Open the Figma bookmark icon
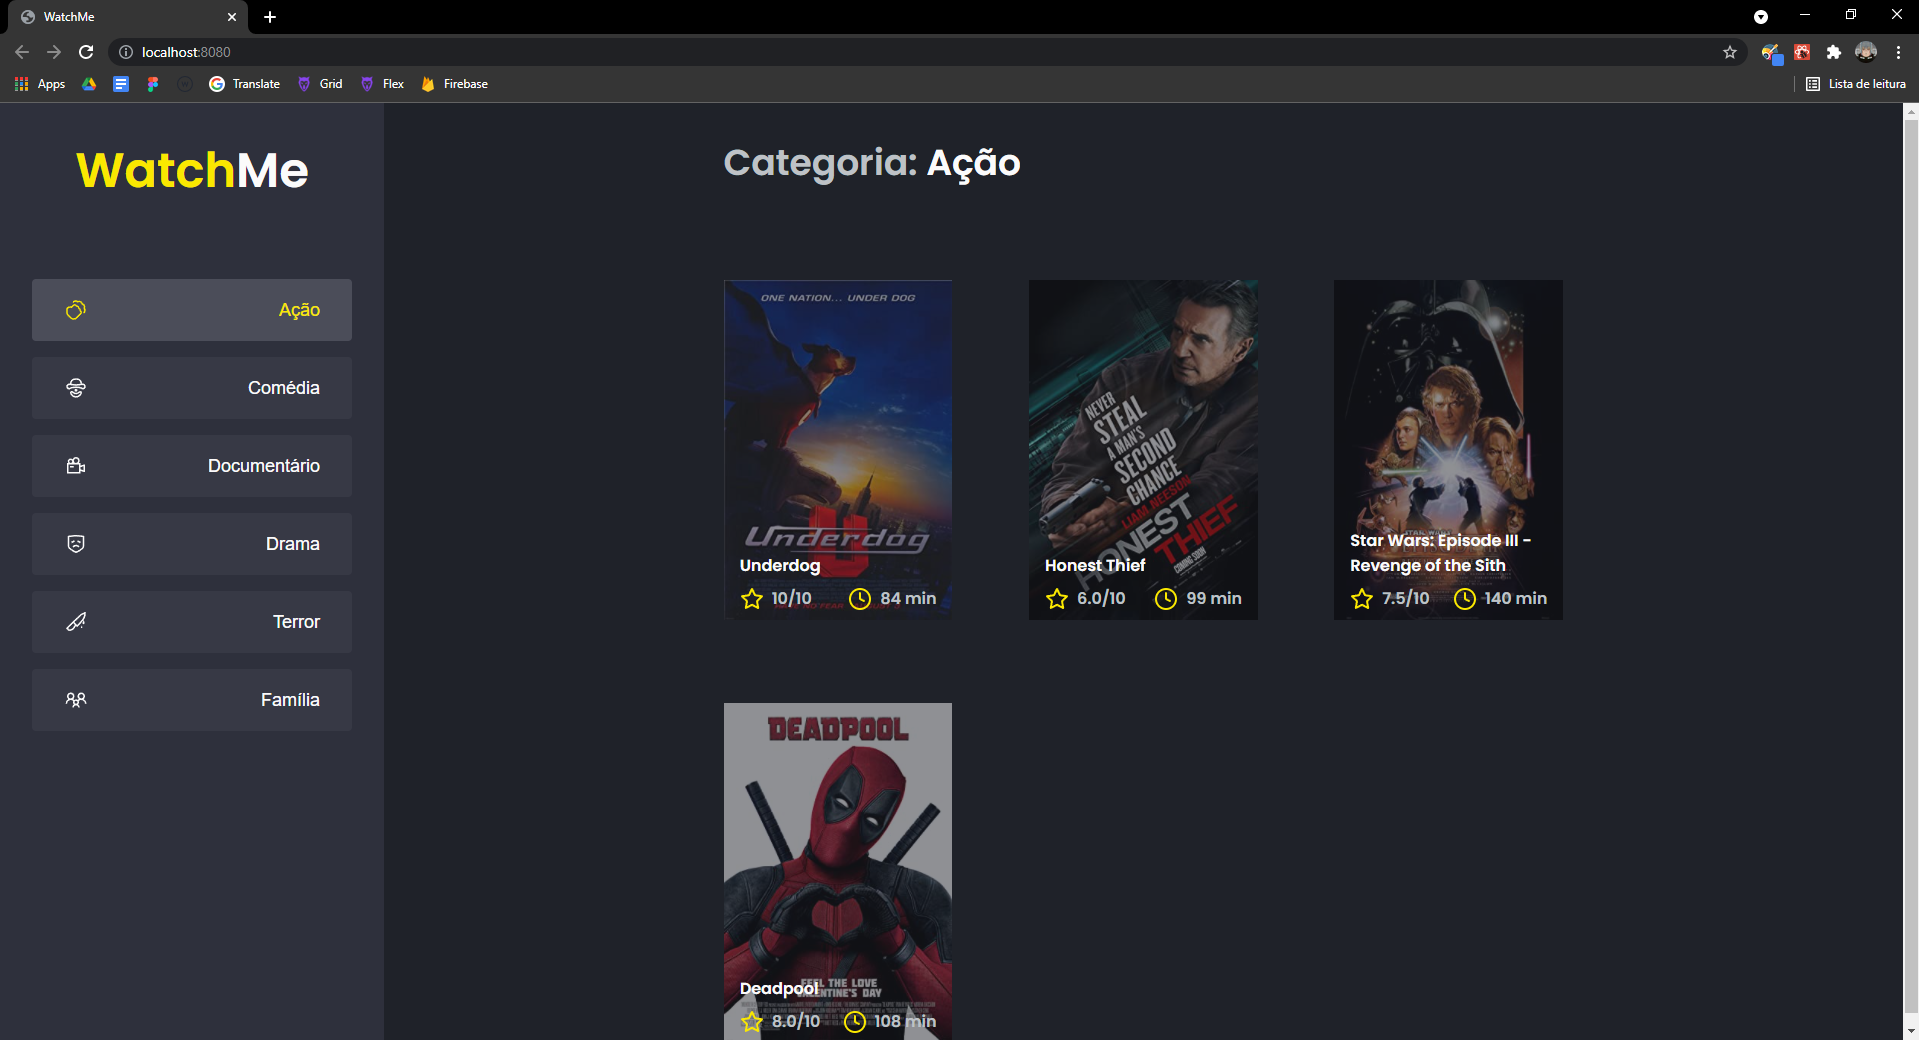Image resolution: width=1919 pixels, height=1040 pixels. [x=153, y=84]
